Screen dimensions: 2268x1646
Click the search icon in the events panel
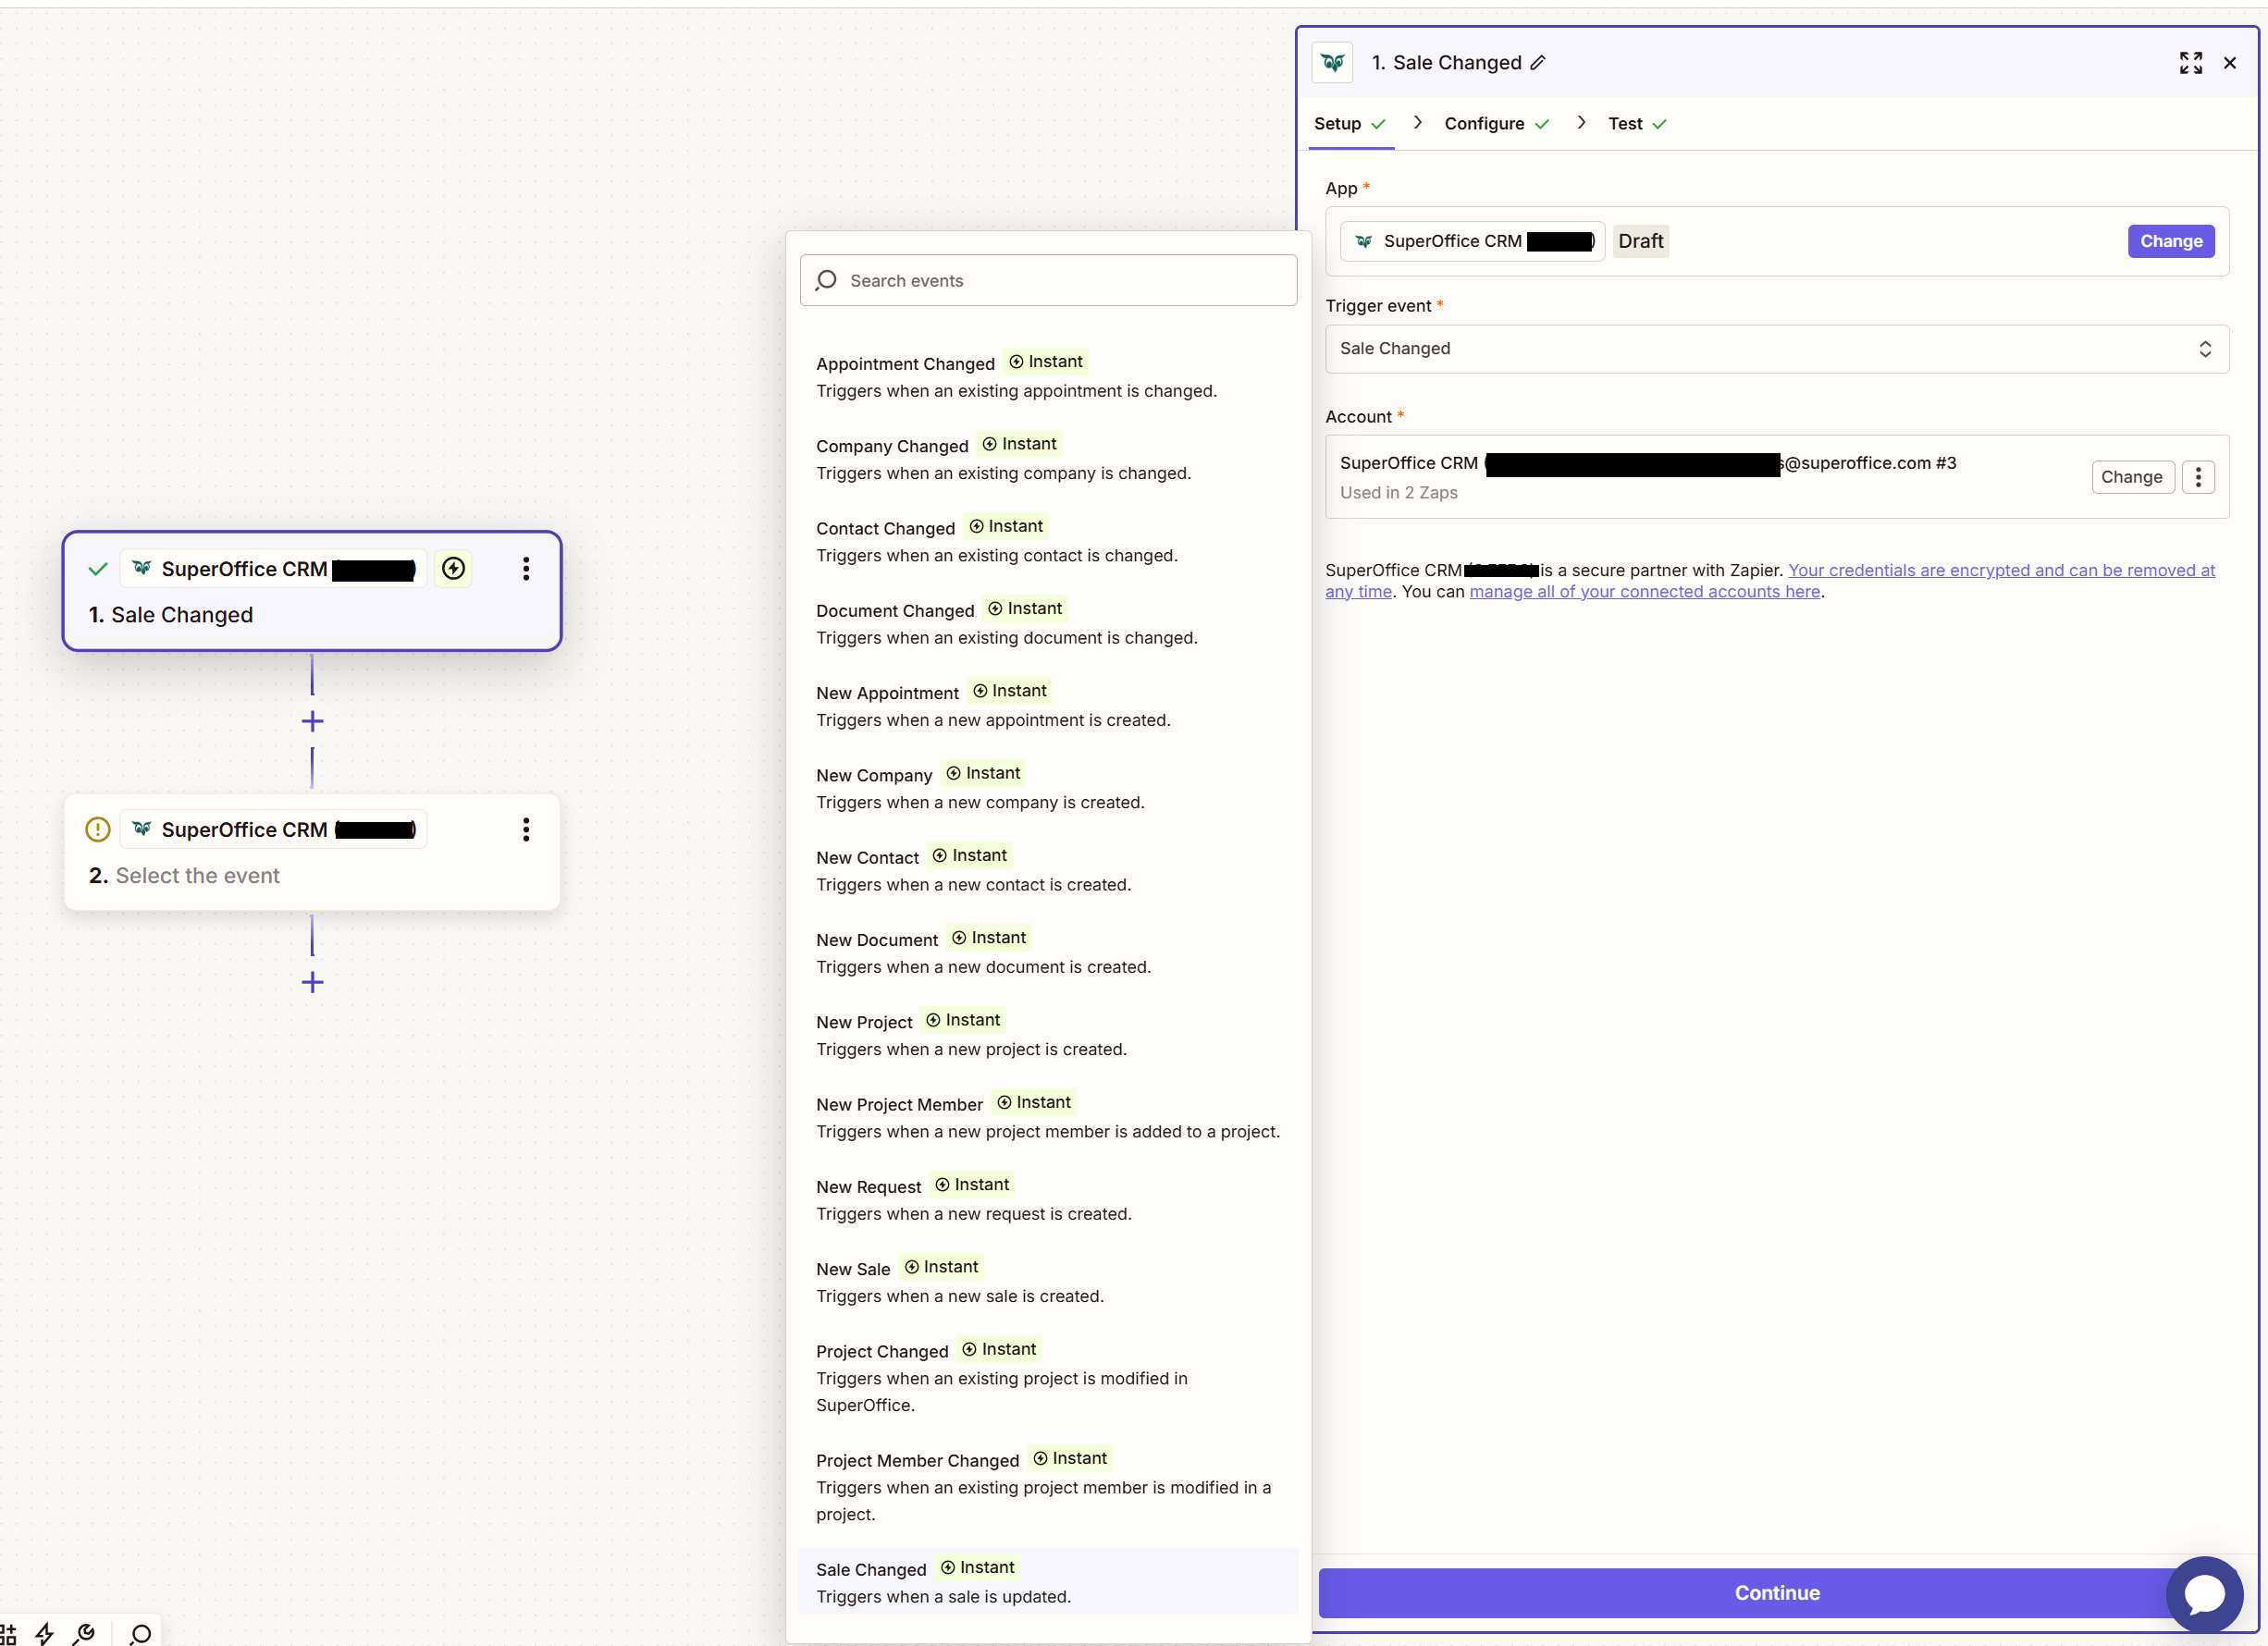click(x=827, y=280)
